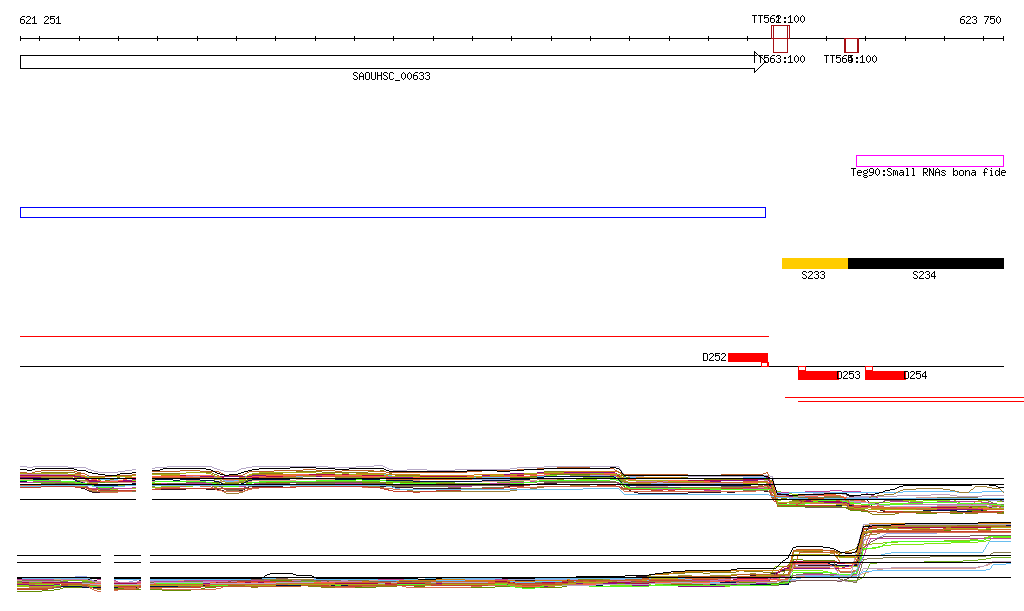Select the red D254 feature block
The width and height of the screenshot is (1024, 611).
point(885,375)
